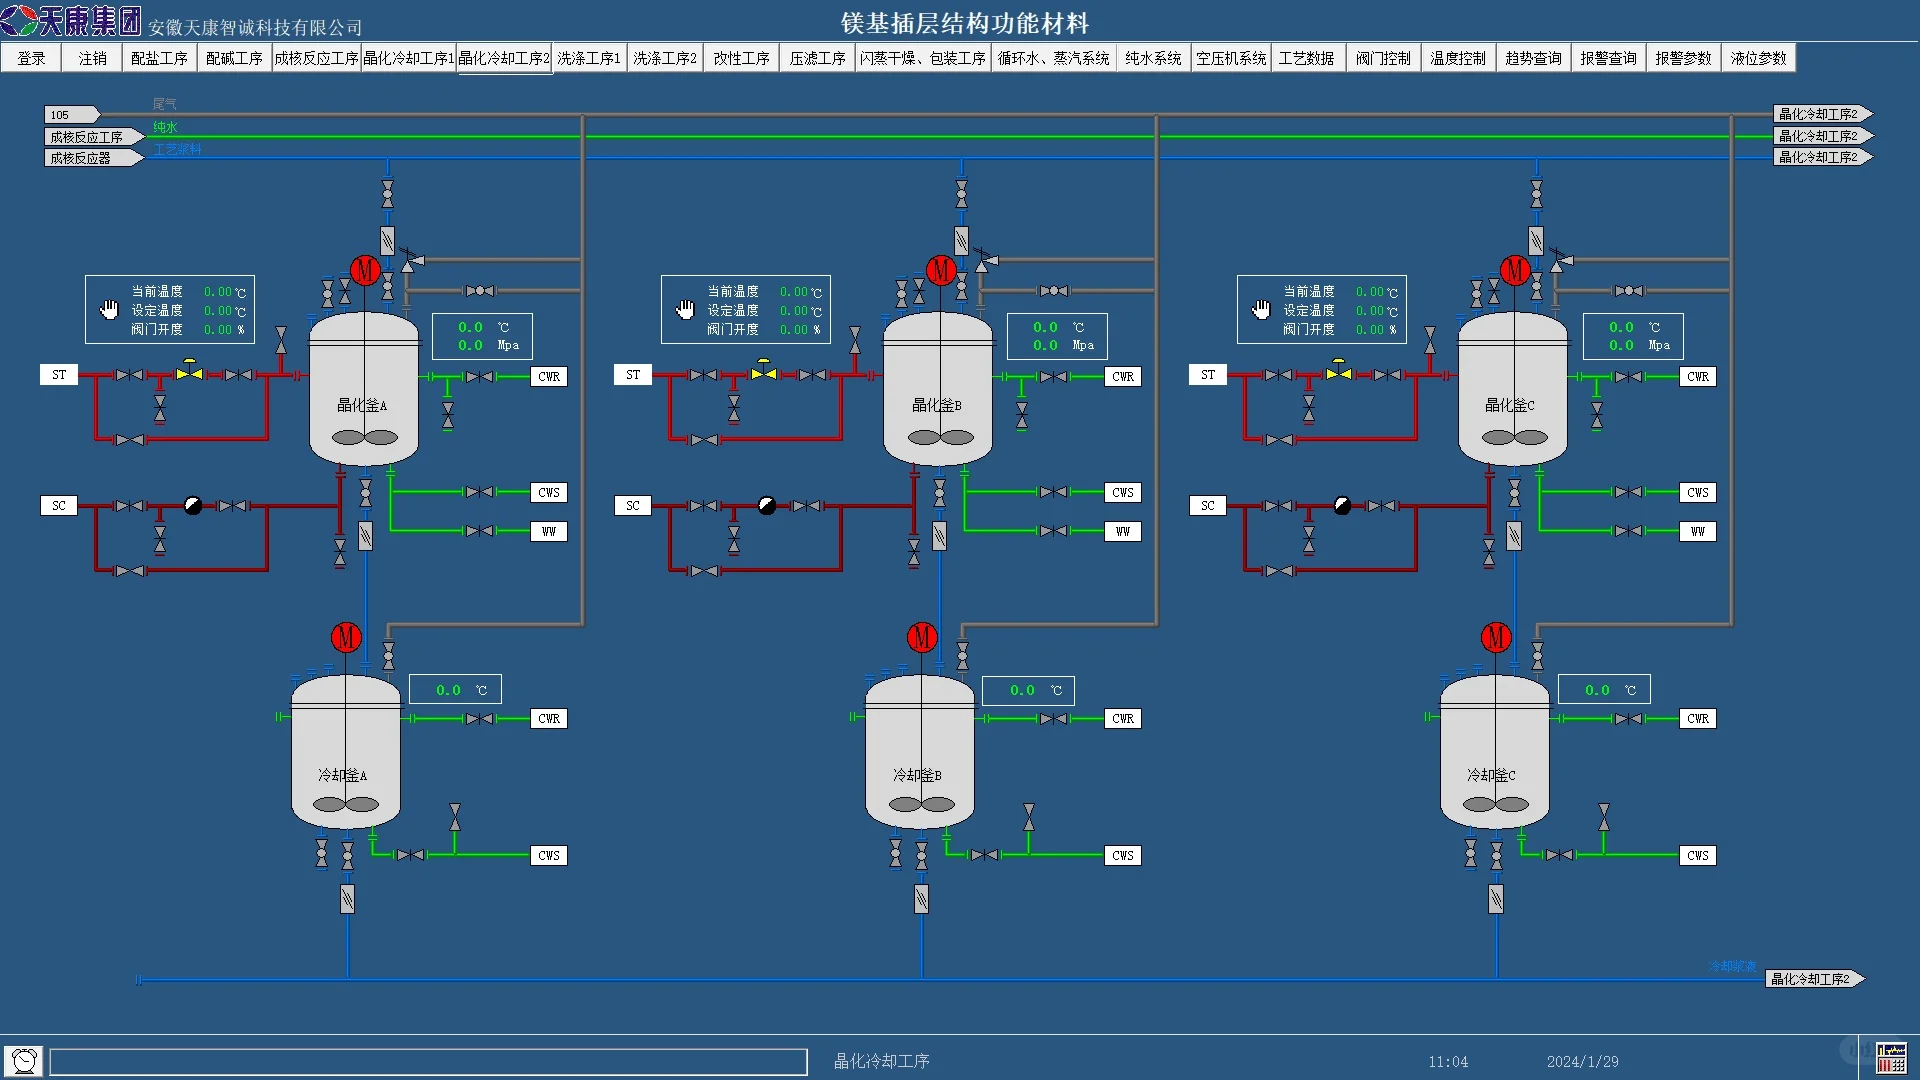Click the red motor icon above 冷却釜B
The width and height of the screenshot is (1920, 1080).
922,637
